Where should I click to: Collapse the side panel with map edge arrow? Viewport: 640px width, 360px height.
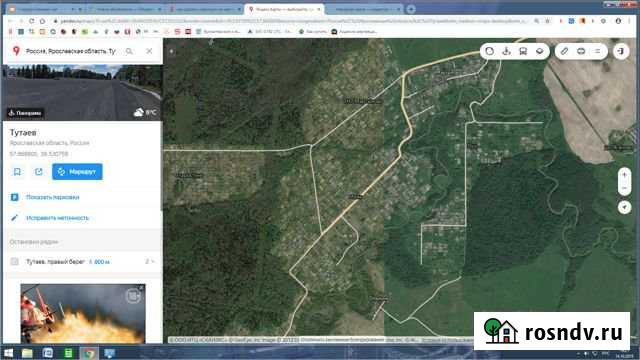pyautogui.click(x=171, y=51)
